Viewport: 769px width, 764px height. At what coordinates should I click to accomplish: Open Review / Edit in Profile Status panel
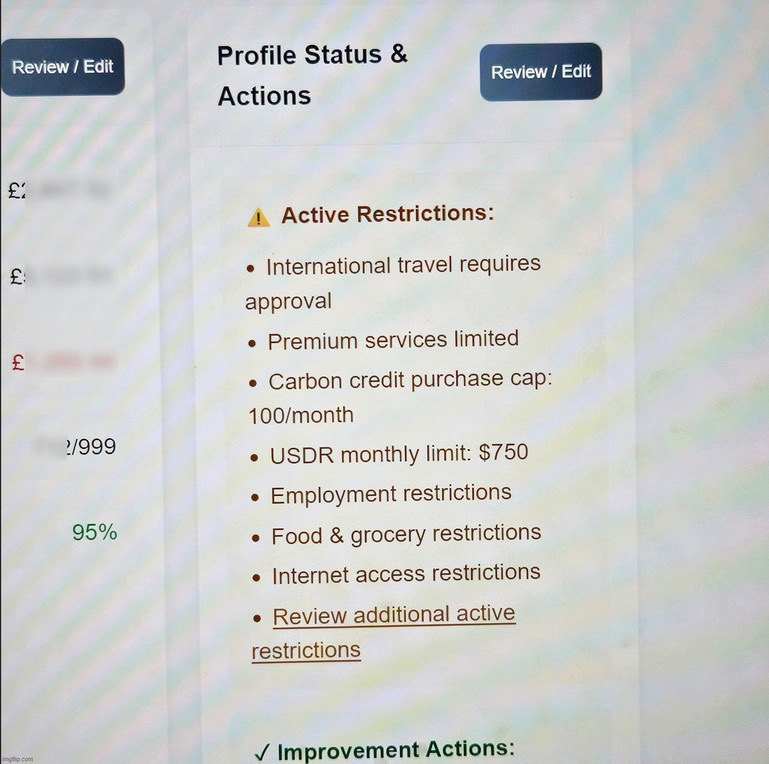point(541,72)
